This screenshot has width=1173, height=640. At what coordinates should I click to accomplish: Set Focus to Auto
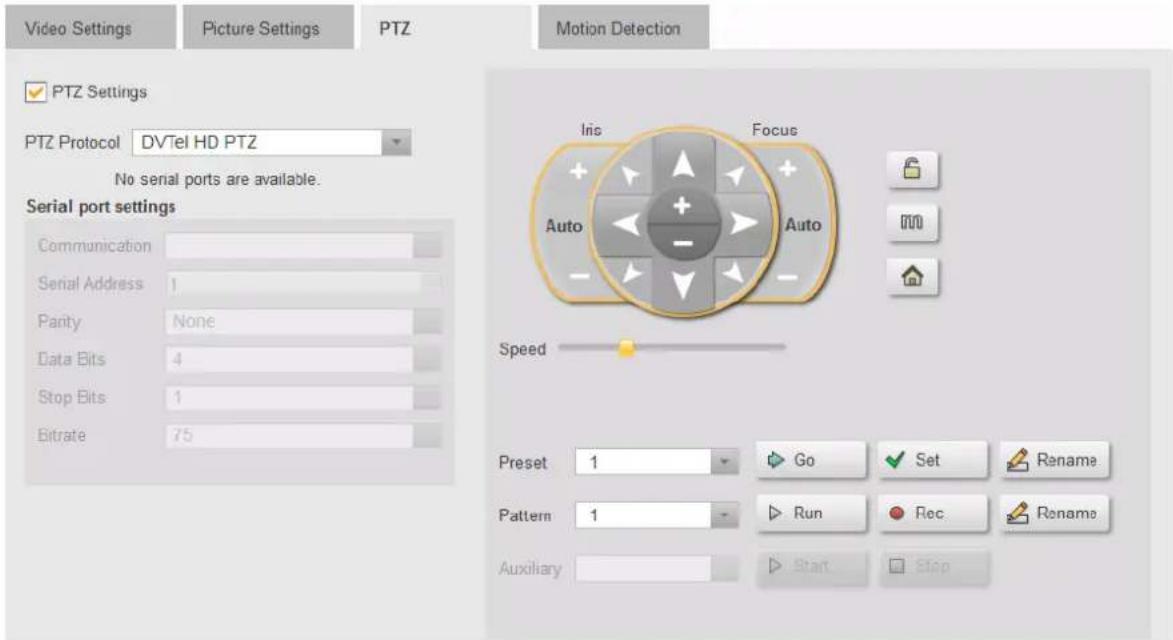(x=803, y=225)
